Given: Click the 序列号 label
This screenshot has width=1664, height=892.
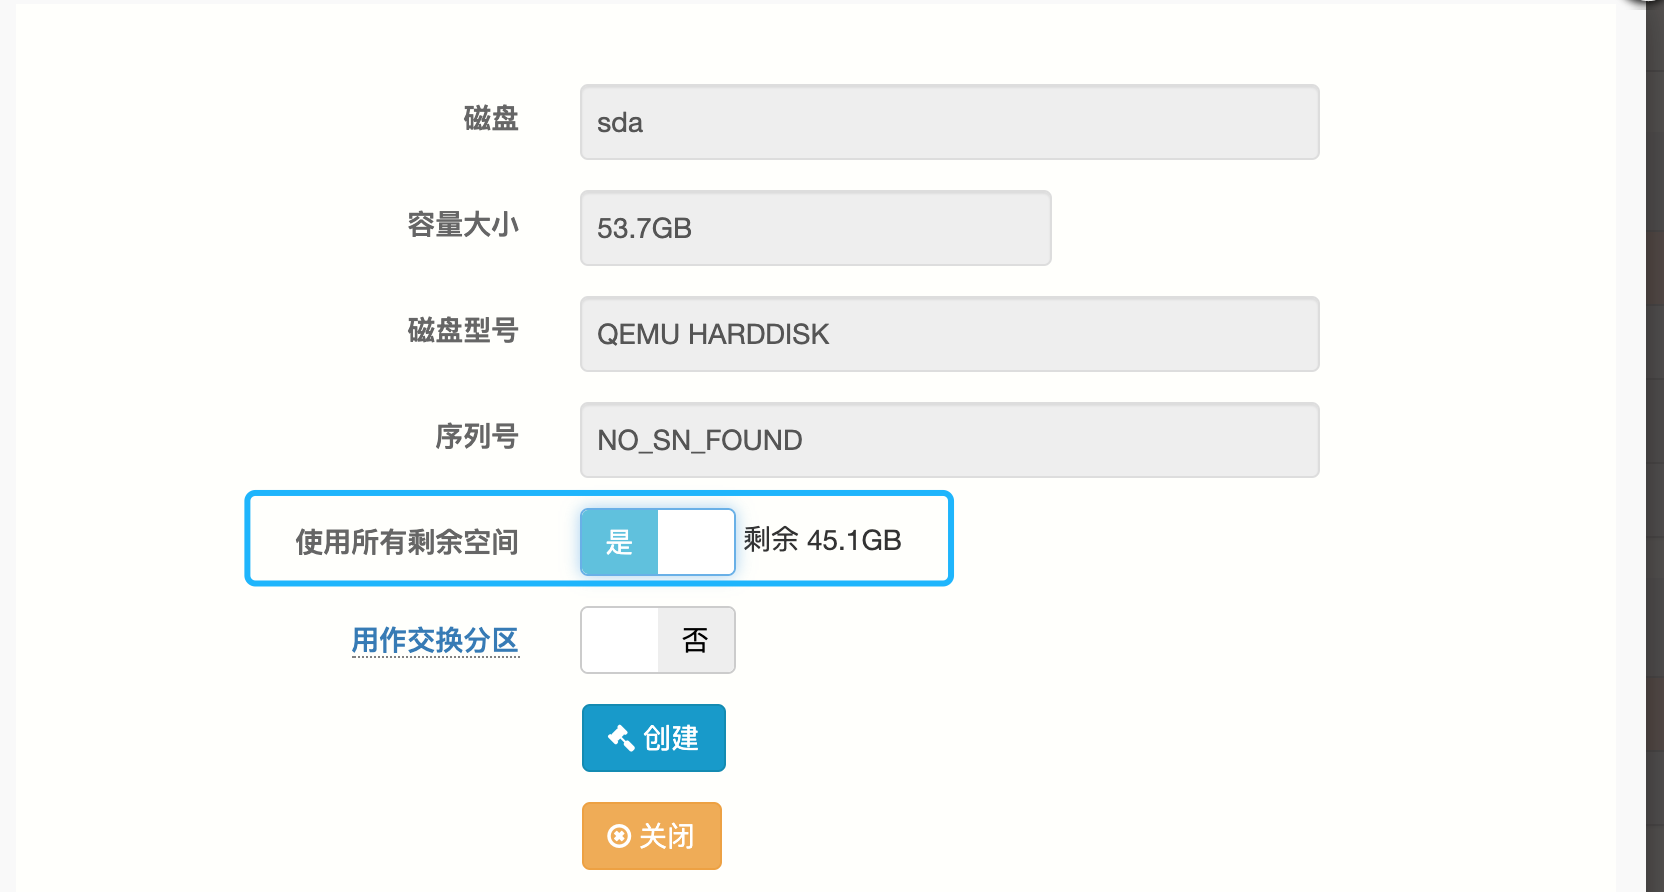Looking at the screenshot, I should point(477,436).
